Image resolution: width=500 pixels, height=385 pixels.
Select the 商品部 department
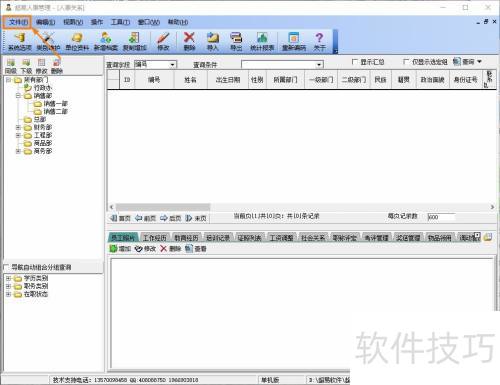pos(43,143)
